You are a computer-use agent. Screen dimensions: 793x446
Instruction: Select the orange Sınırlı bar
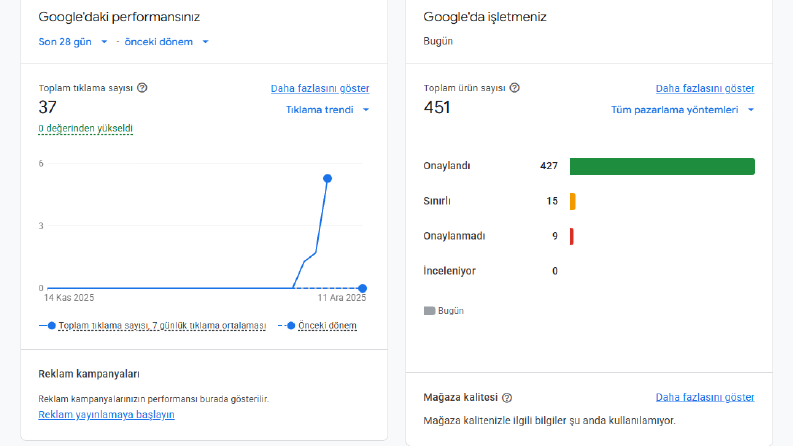coord(572,201)
